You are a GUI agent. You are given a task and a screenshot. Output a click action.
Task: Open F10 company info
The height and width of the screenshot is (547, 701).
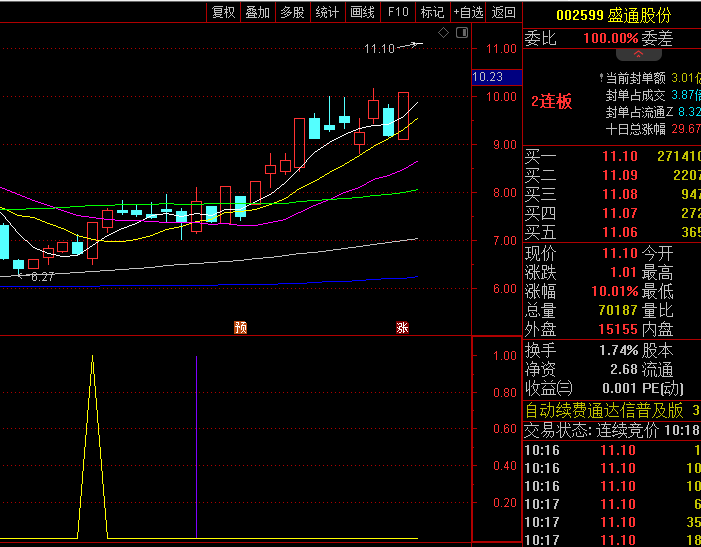point(398,12)
